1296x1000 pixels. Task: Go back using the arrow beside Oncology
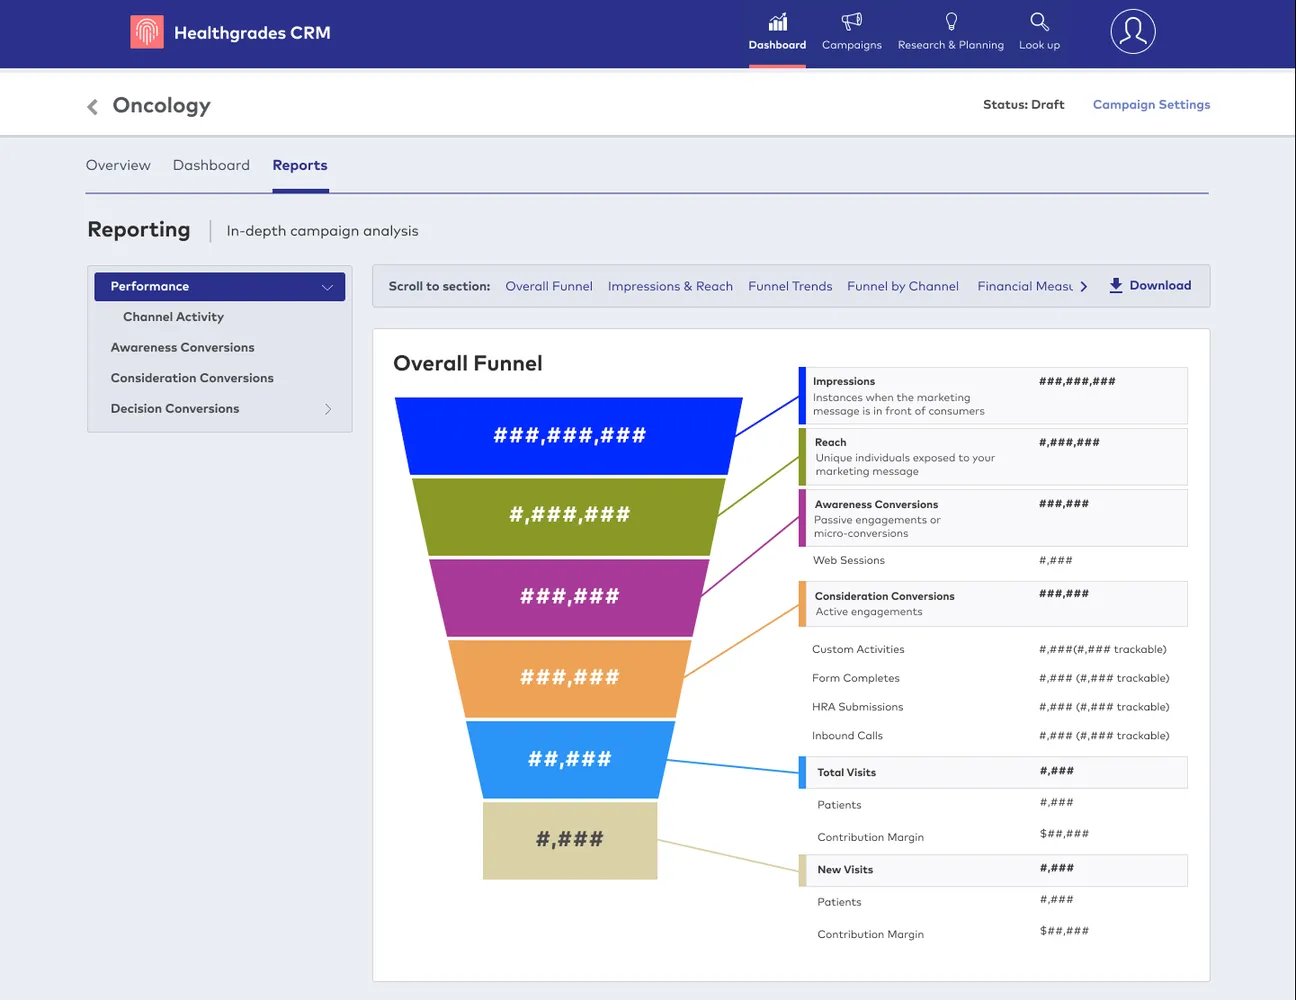[93, 106]
